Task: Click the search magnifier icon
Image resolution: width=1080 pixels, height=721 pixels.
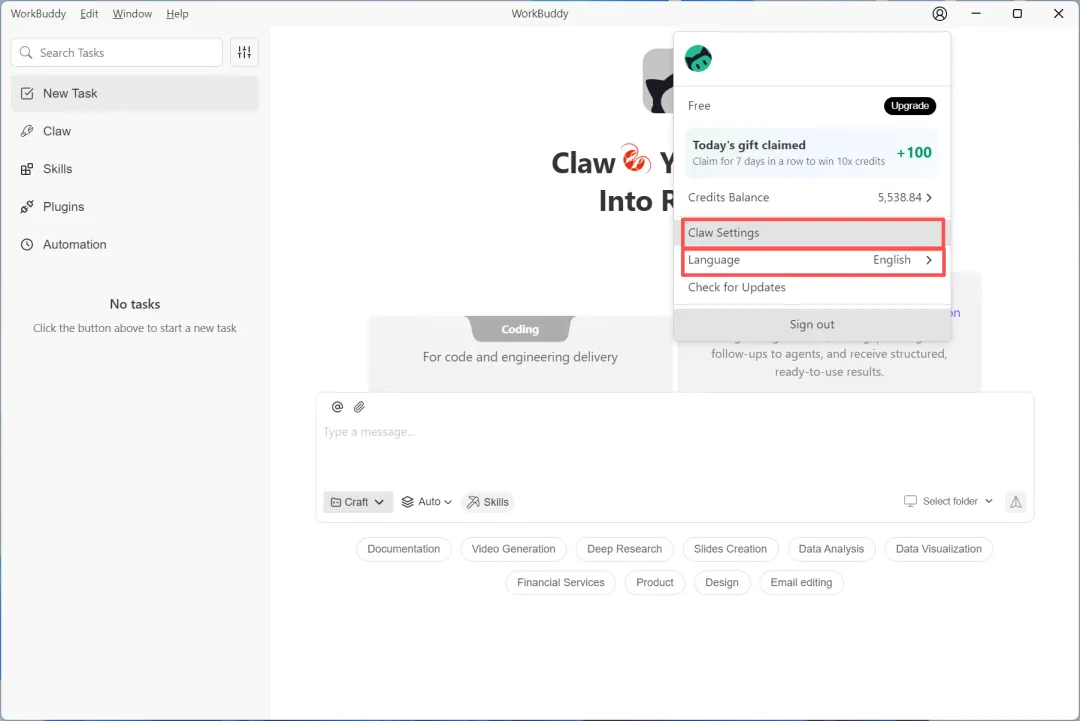Action: click(x=26, y=52)
